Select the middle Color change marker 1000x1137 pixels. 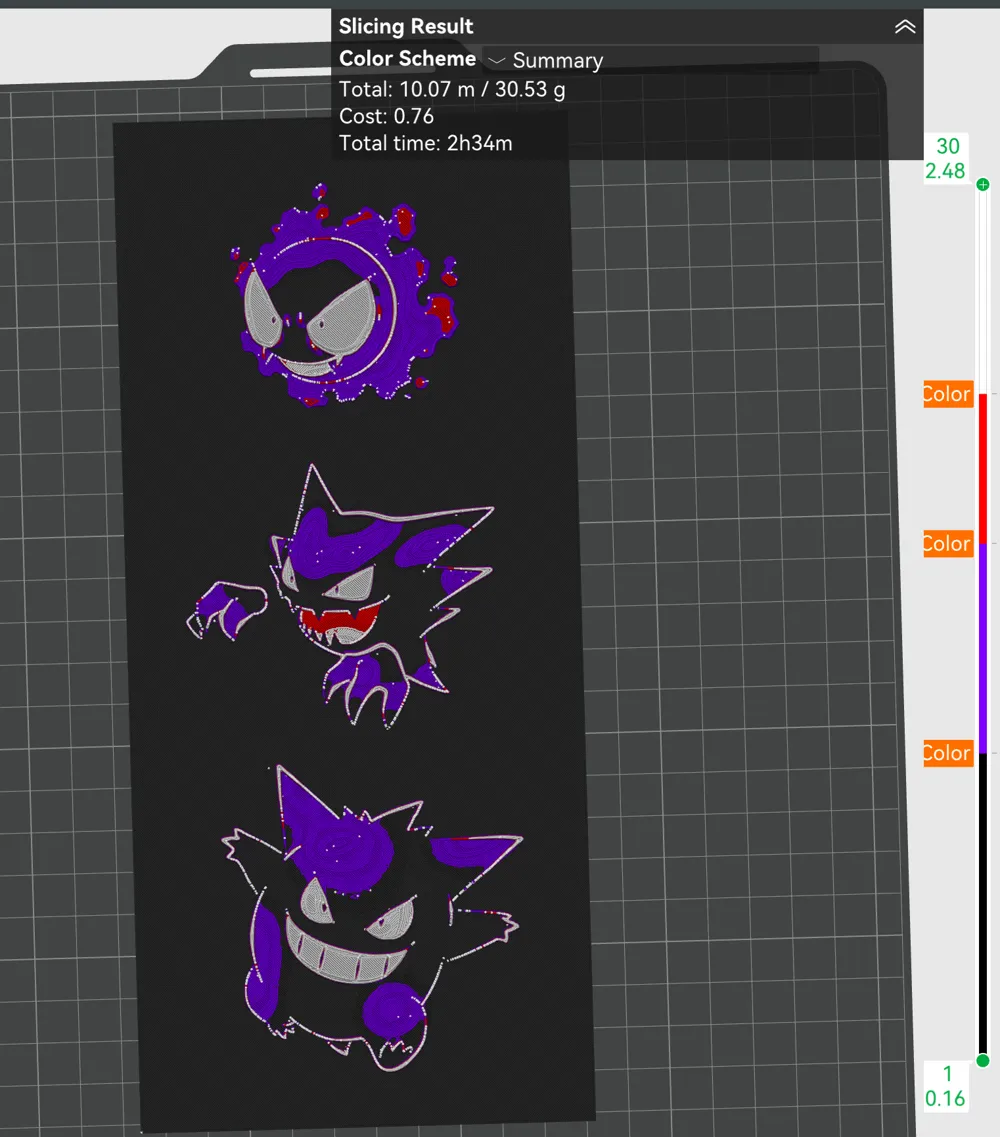click(946, 544)
